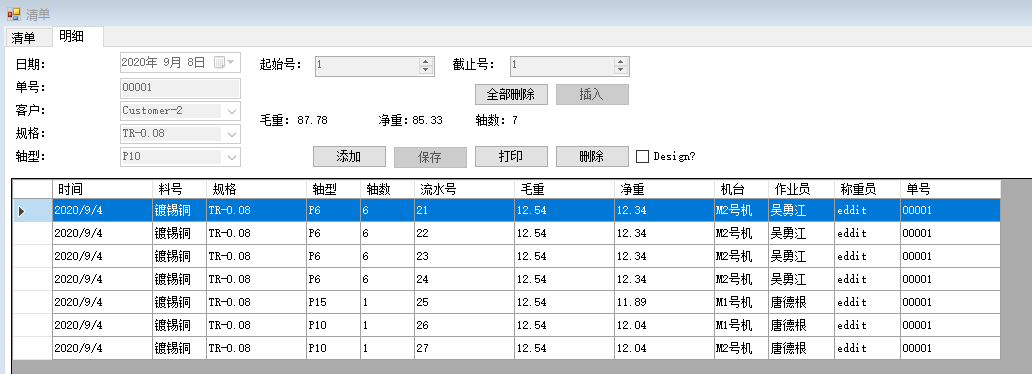Screen dimensions: 1032x374
Task: Click 作业员 唐德根 in 流水号 27 row
Action: [x=801, y=348]
